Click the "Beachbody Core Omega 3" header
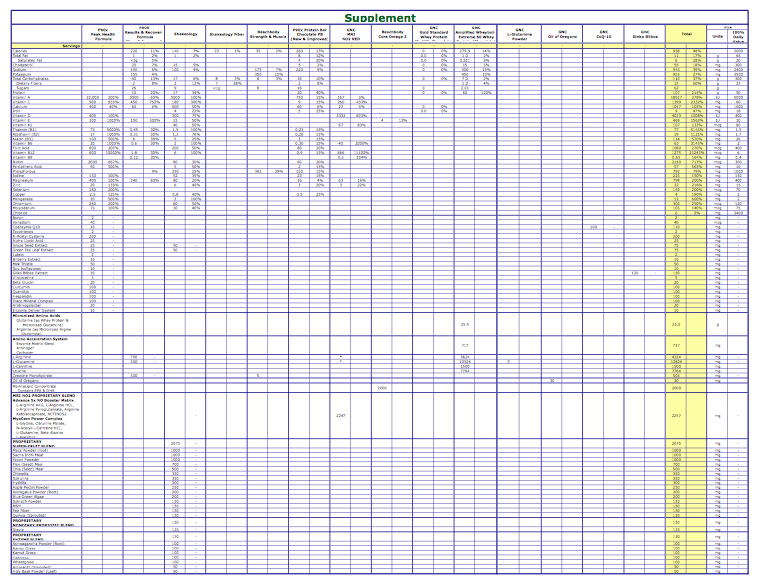This screenshot has height=588, width=758. 392,34
